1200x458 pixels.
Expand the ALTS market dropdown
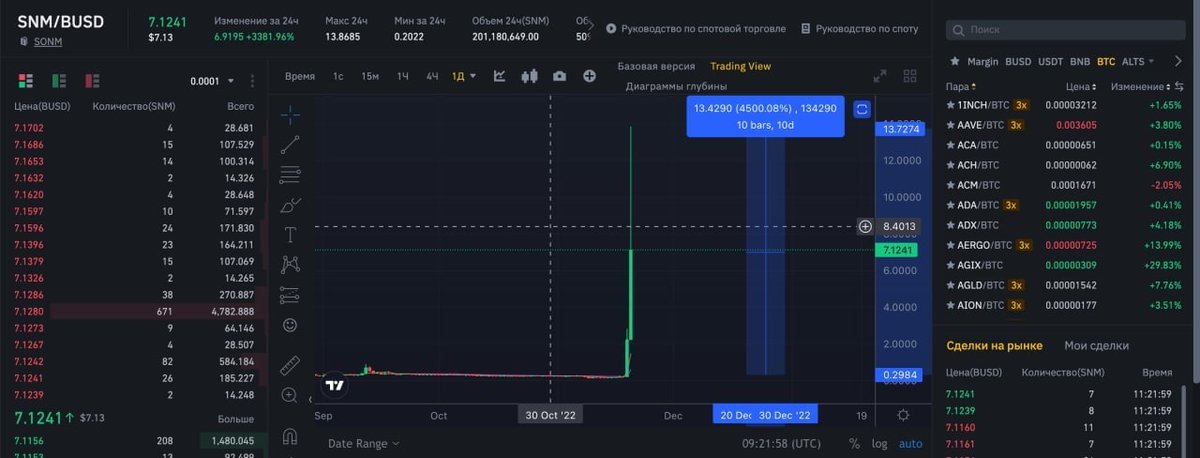[x=1138, y=62]
